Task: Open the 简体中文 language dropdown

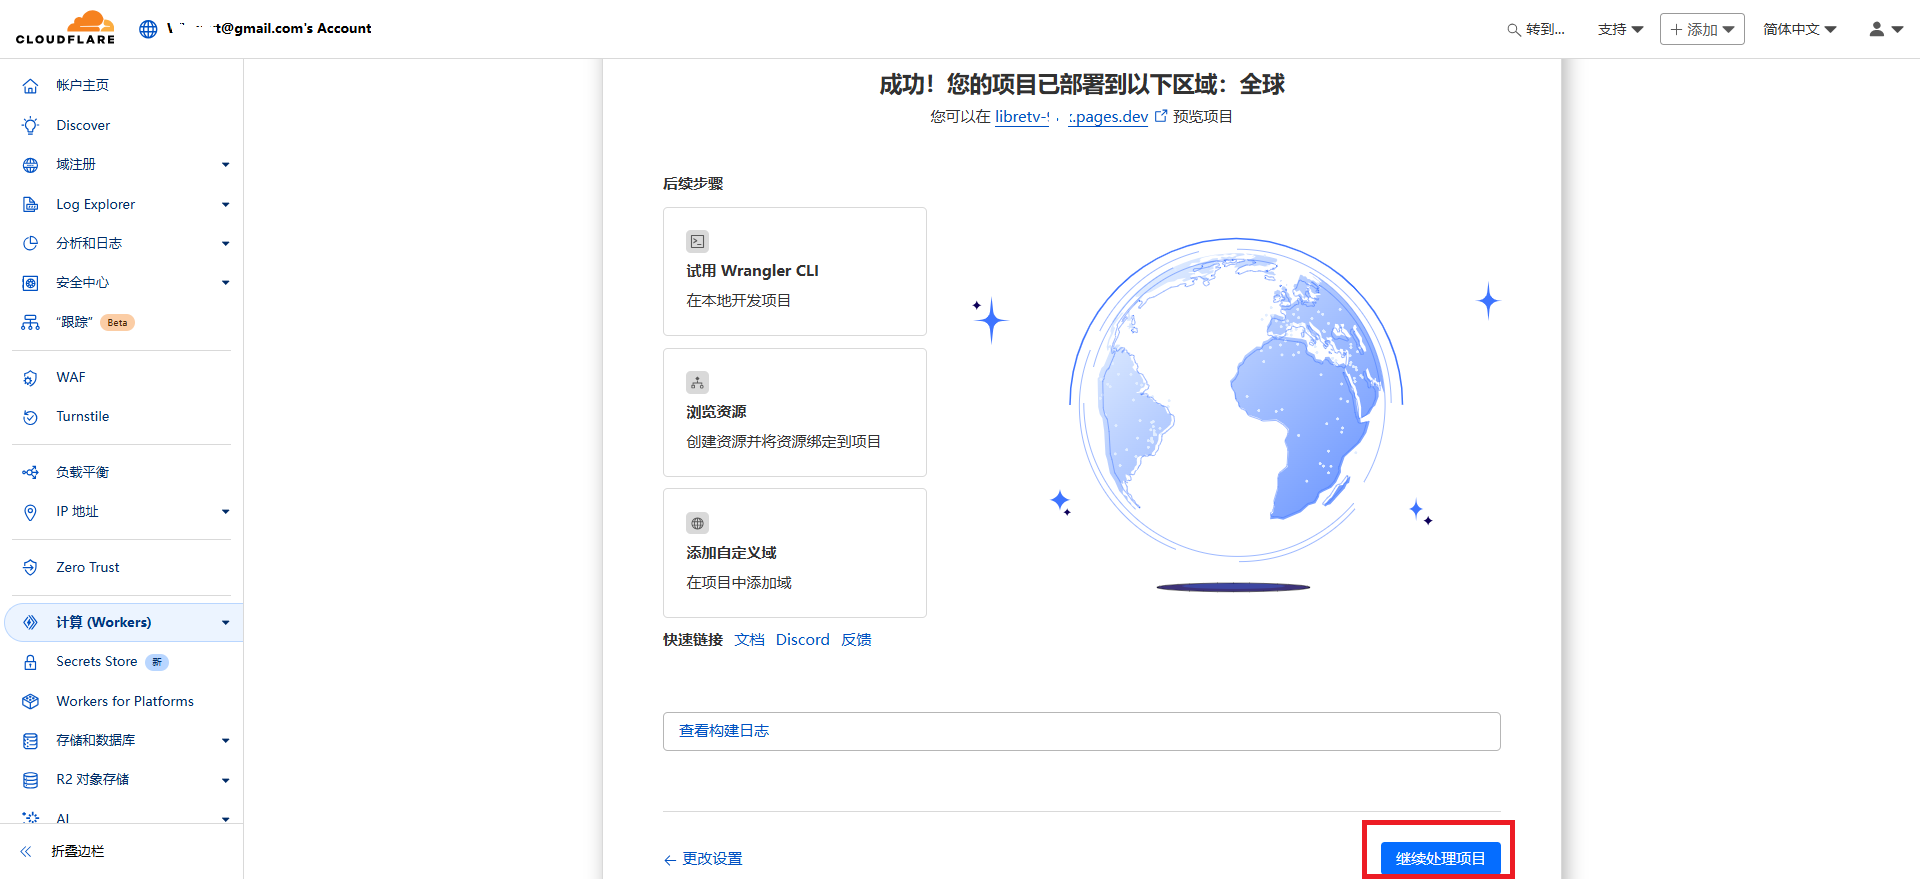Action: (x=1799, y=29)
